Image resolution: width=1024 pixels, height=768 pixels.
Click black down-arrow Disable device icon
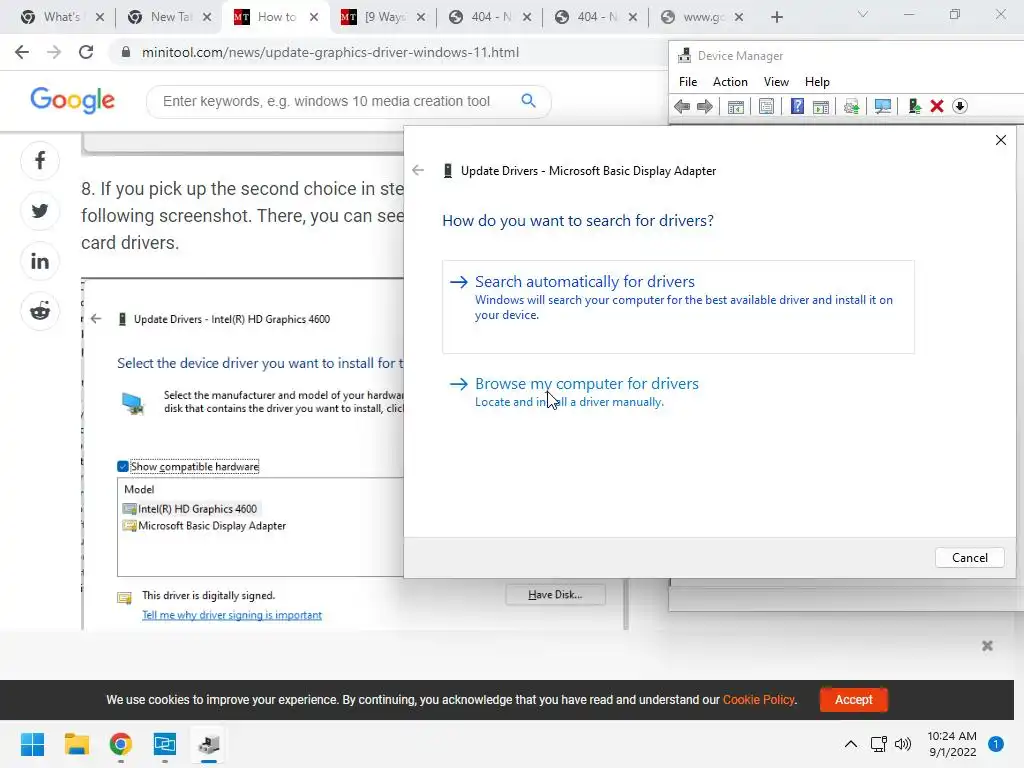959,106
